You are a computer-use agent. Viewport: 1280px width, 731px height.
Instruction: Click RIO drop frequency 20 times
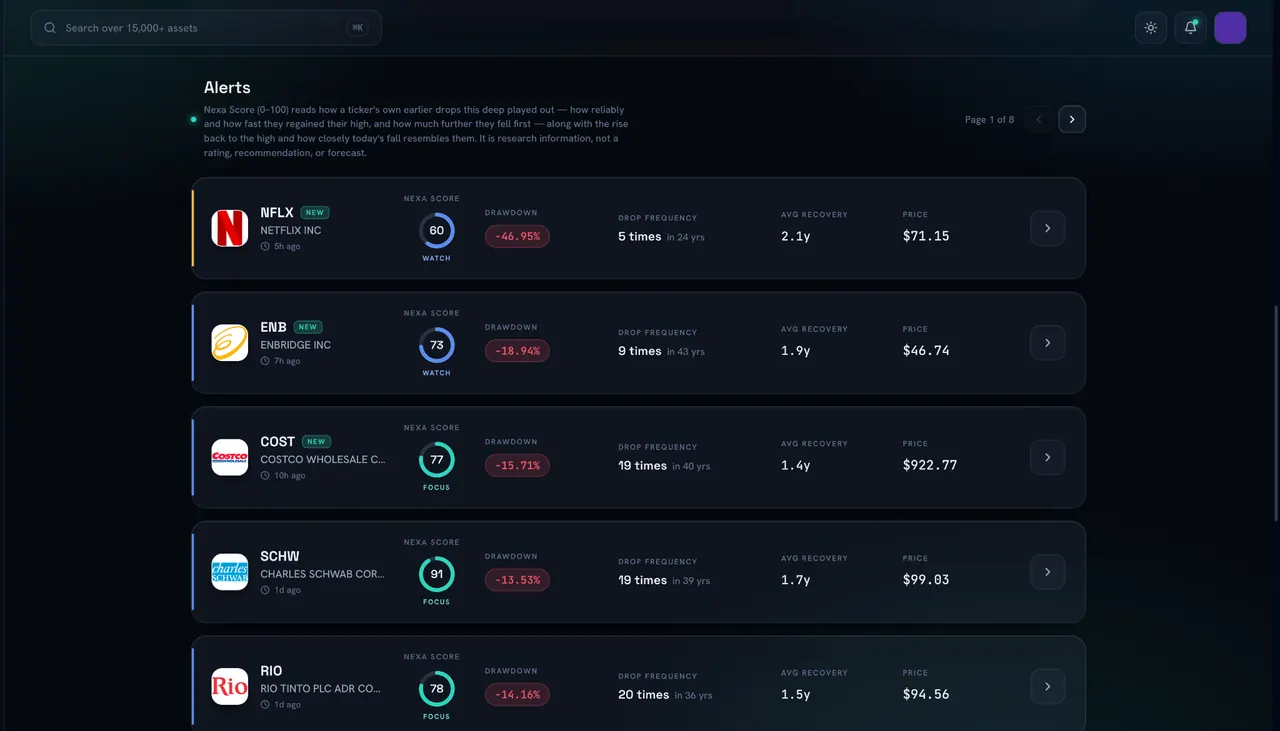[x=643, y=694]
